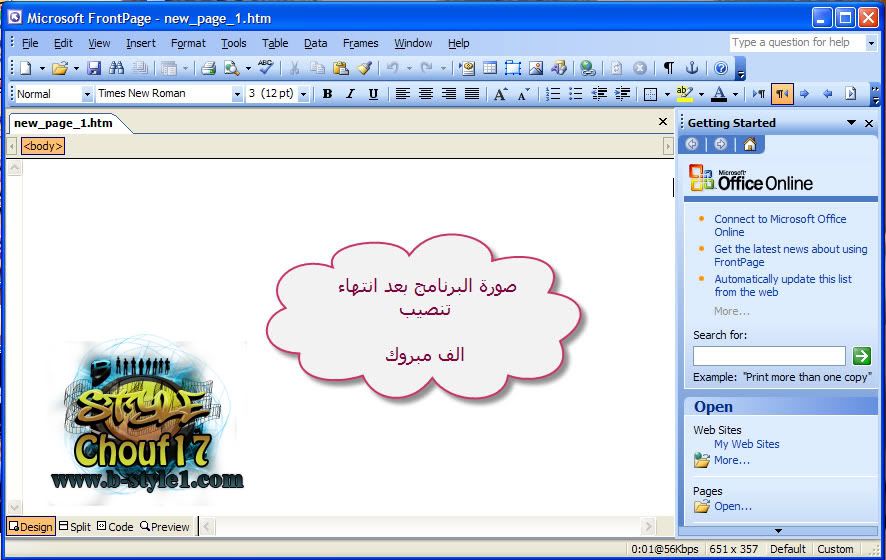
Task: Open the Style dropdown showing Normal
Action: (x=87, y=94)
